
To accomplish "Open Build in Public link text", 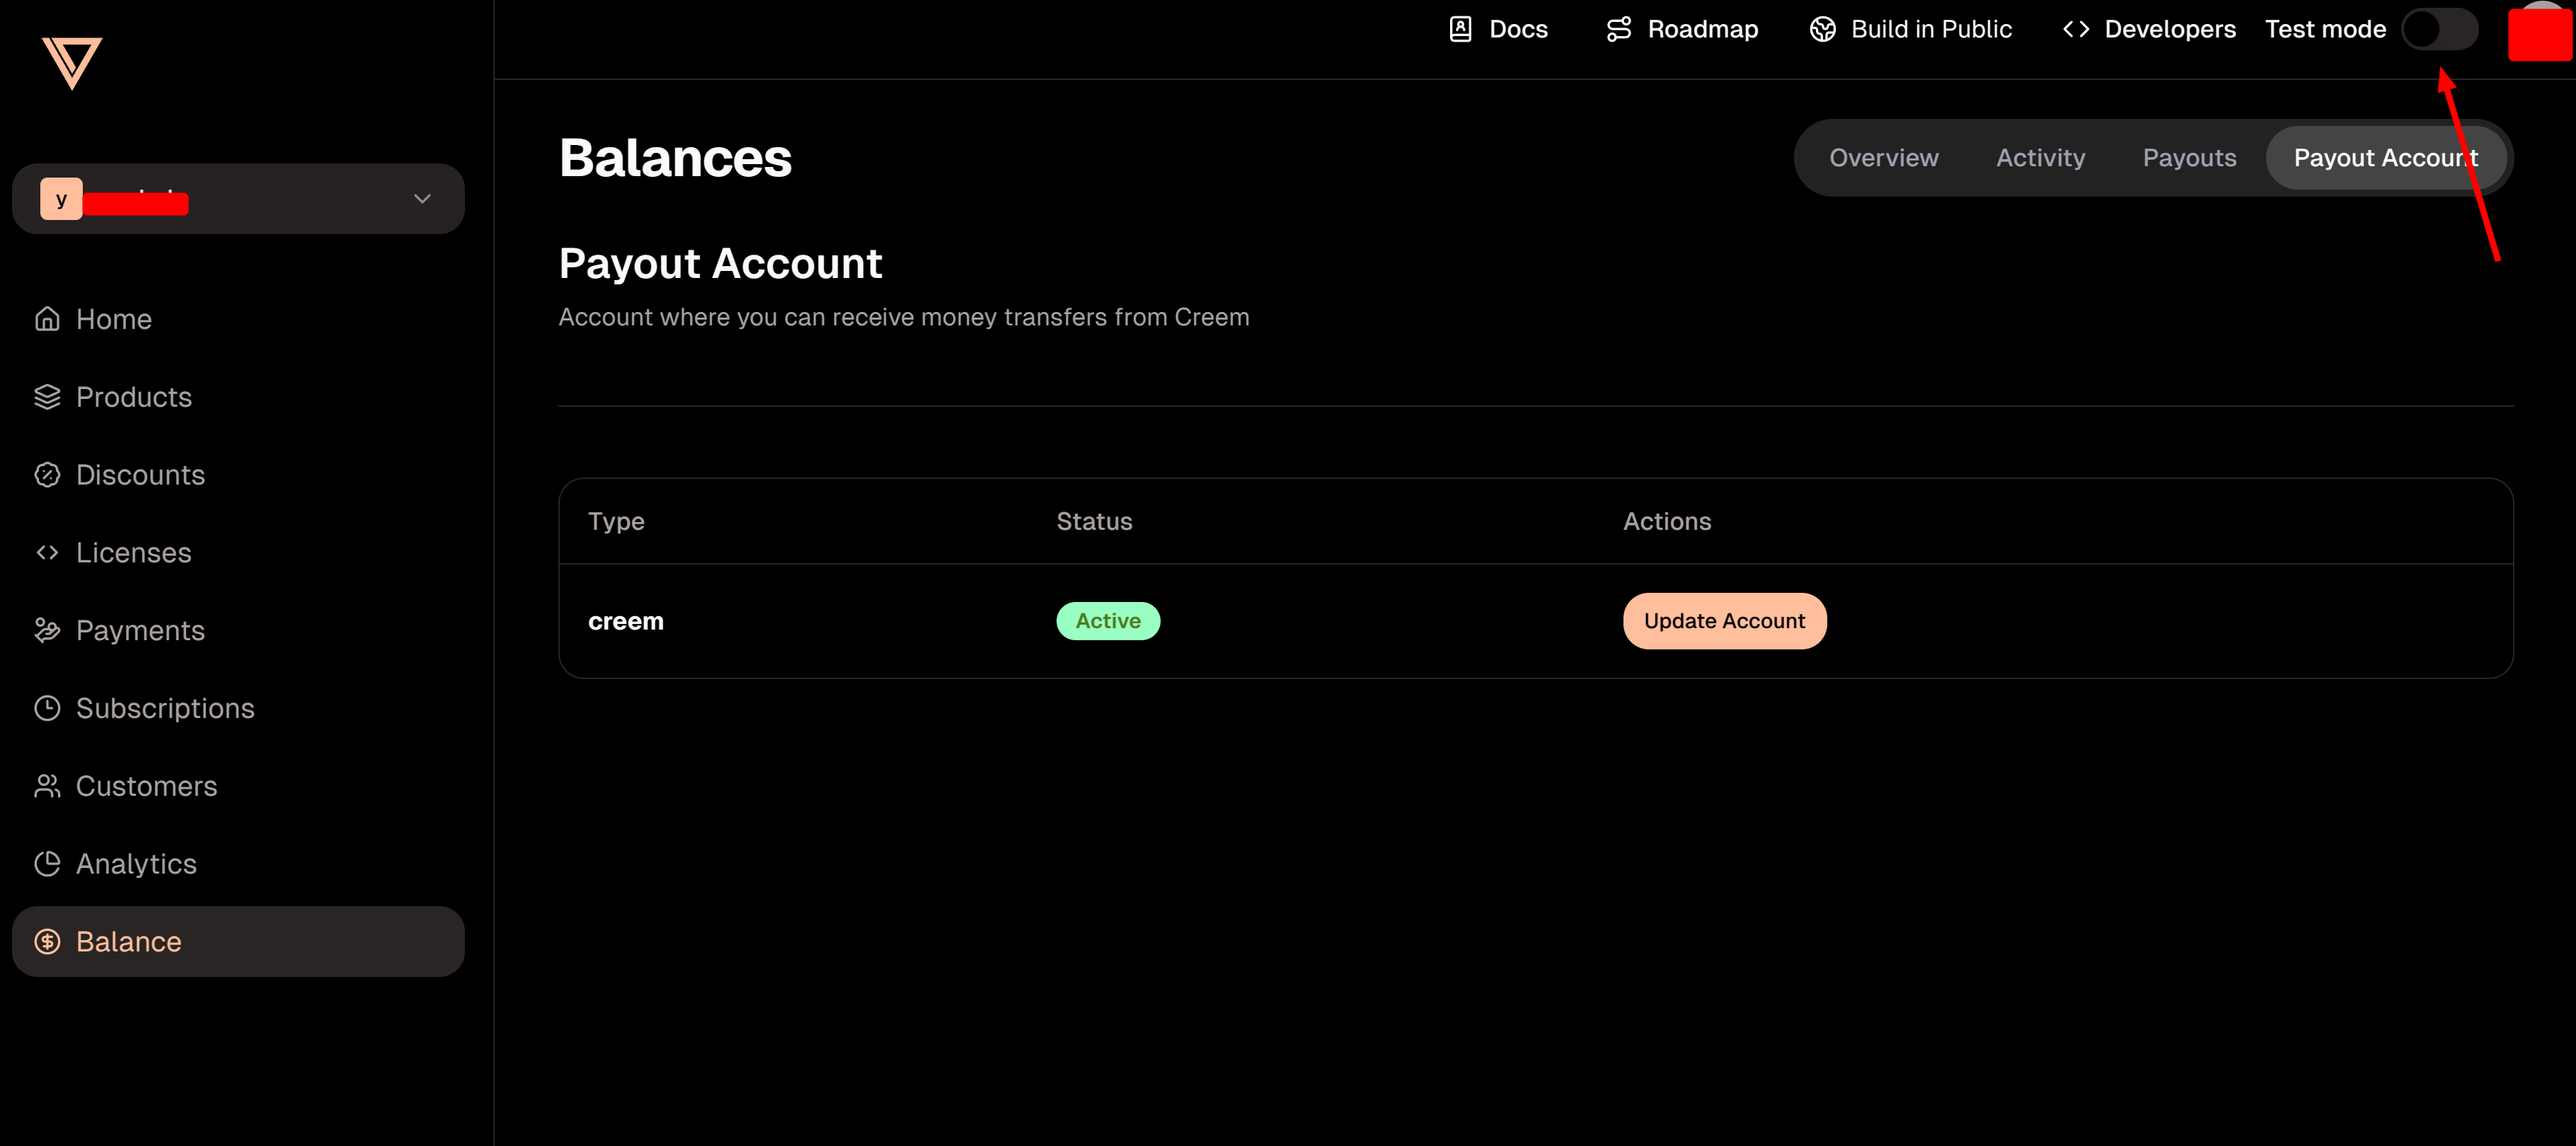I will [1931, 29].
